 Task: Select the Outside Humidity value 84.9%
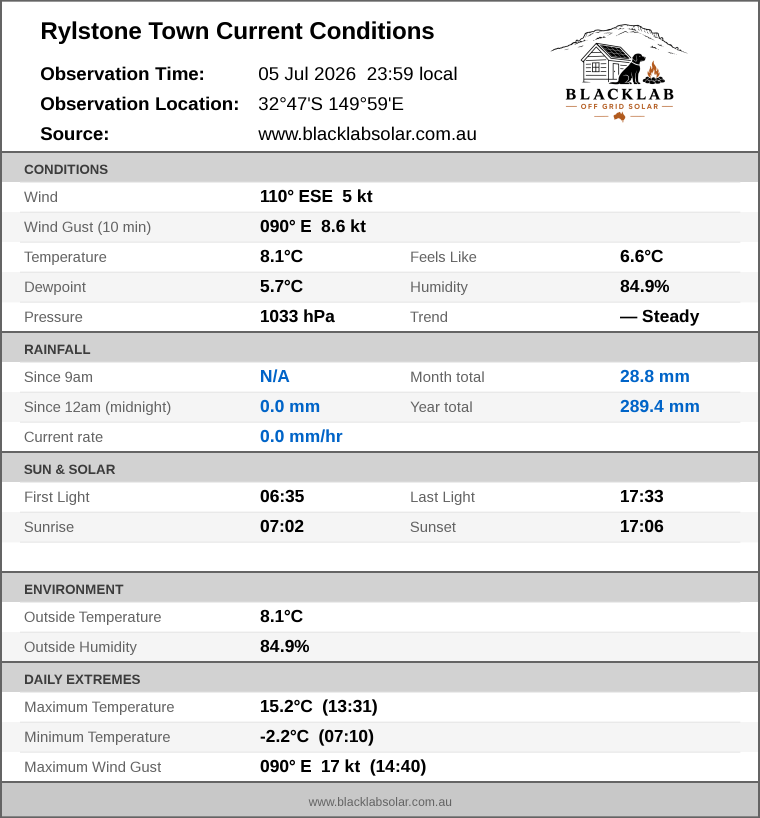pyautogui.click(x=285, y=646)
